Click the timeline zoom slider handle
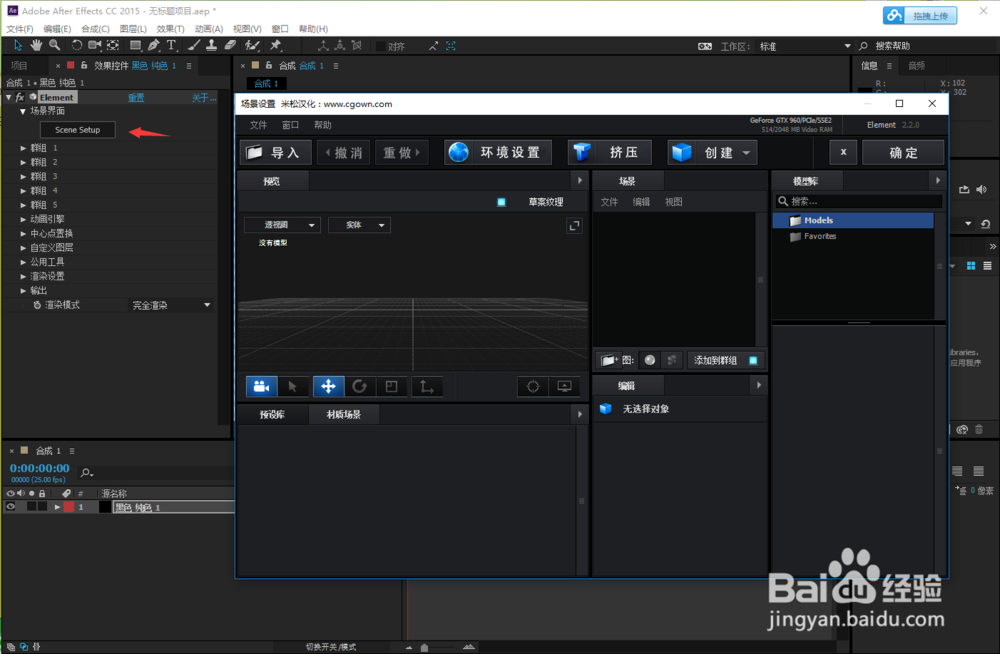This screenshot has height=654, width=1000. (424, 648)
